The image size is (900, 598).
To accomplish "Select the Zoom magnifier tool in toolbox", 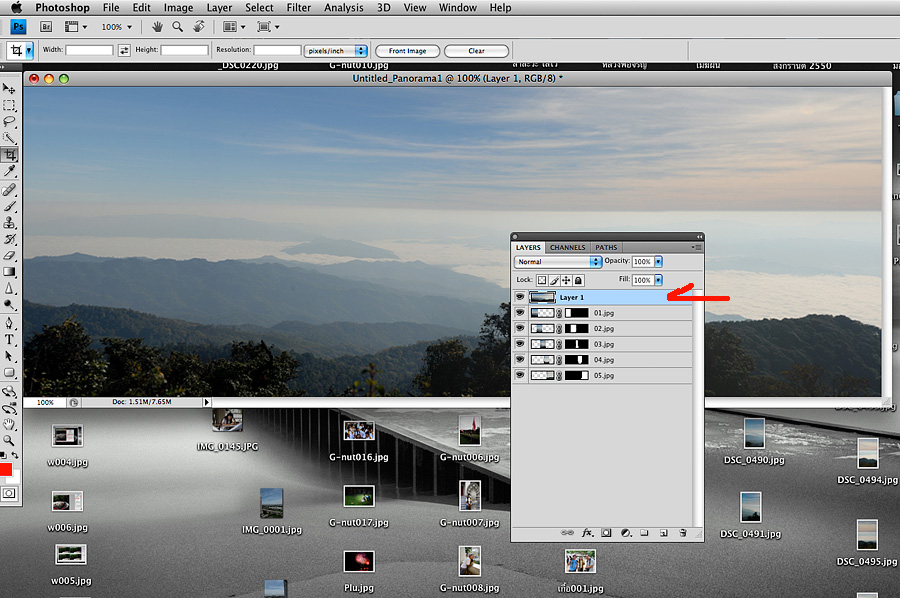I will point(9,440).
